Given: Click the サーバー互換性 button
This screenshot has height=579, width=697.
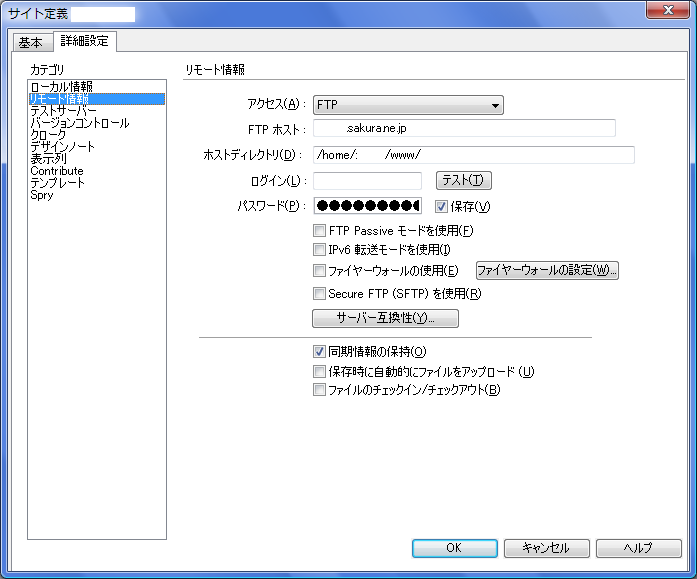Looking at the screenshot, I should coord(385,319).
